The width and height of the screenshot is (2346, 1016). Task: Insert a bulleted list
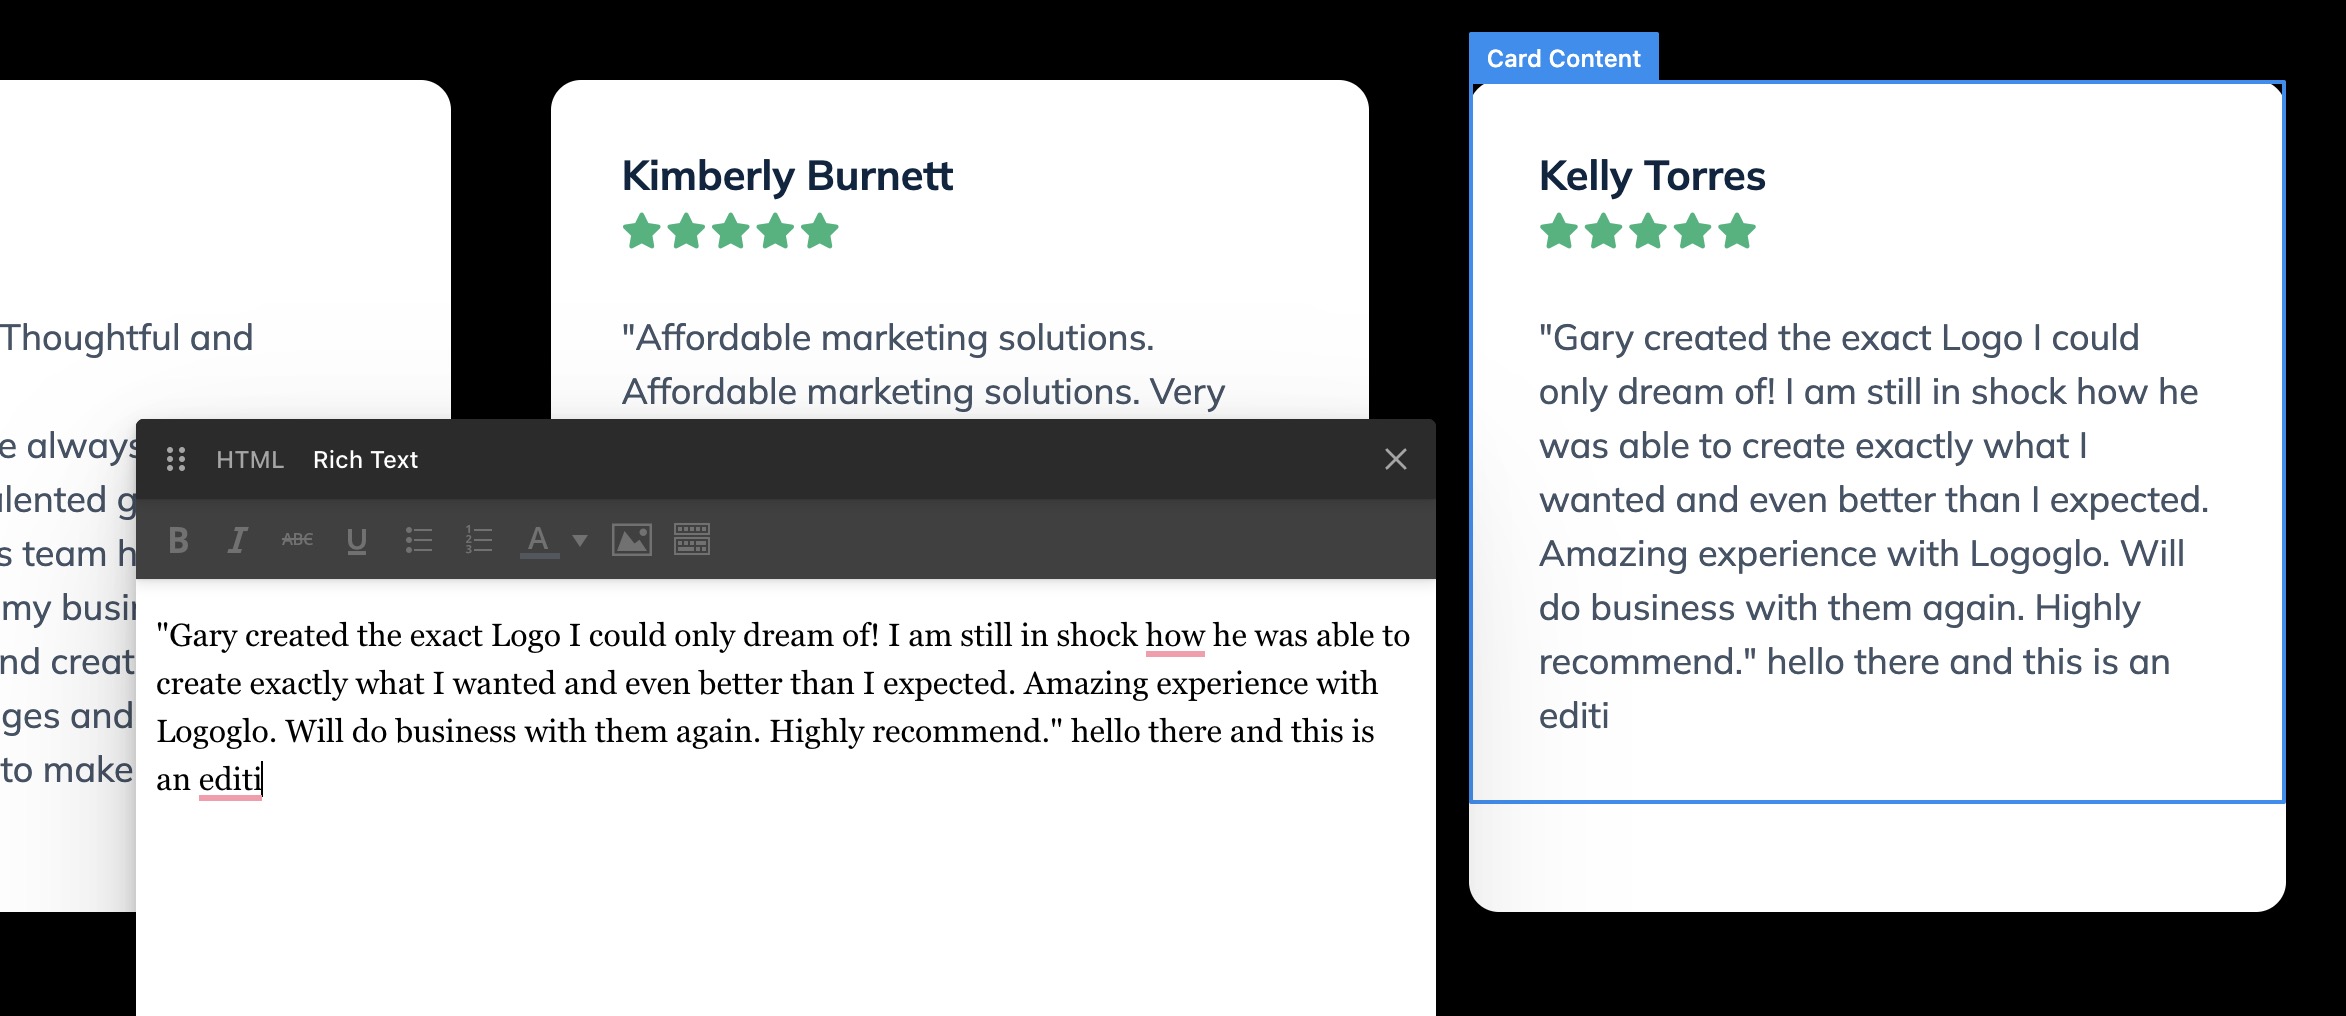tap(418, 541)
